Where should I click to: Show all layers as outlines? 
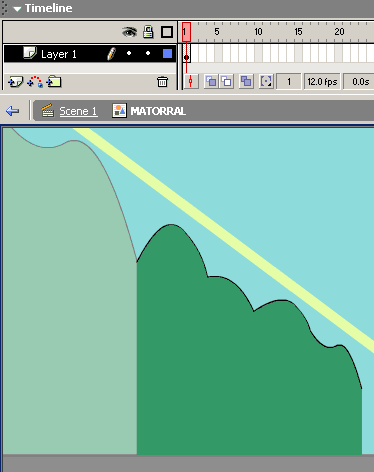click(x=167, y=32)
